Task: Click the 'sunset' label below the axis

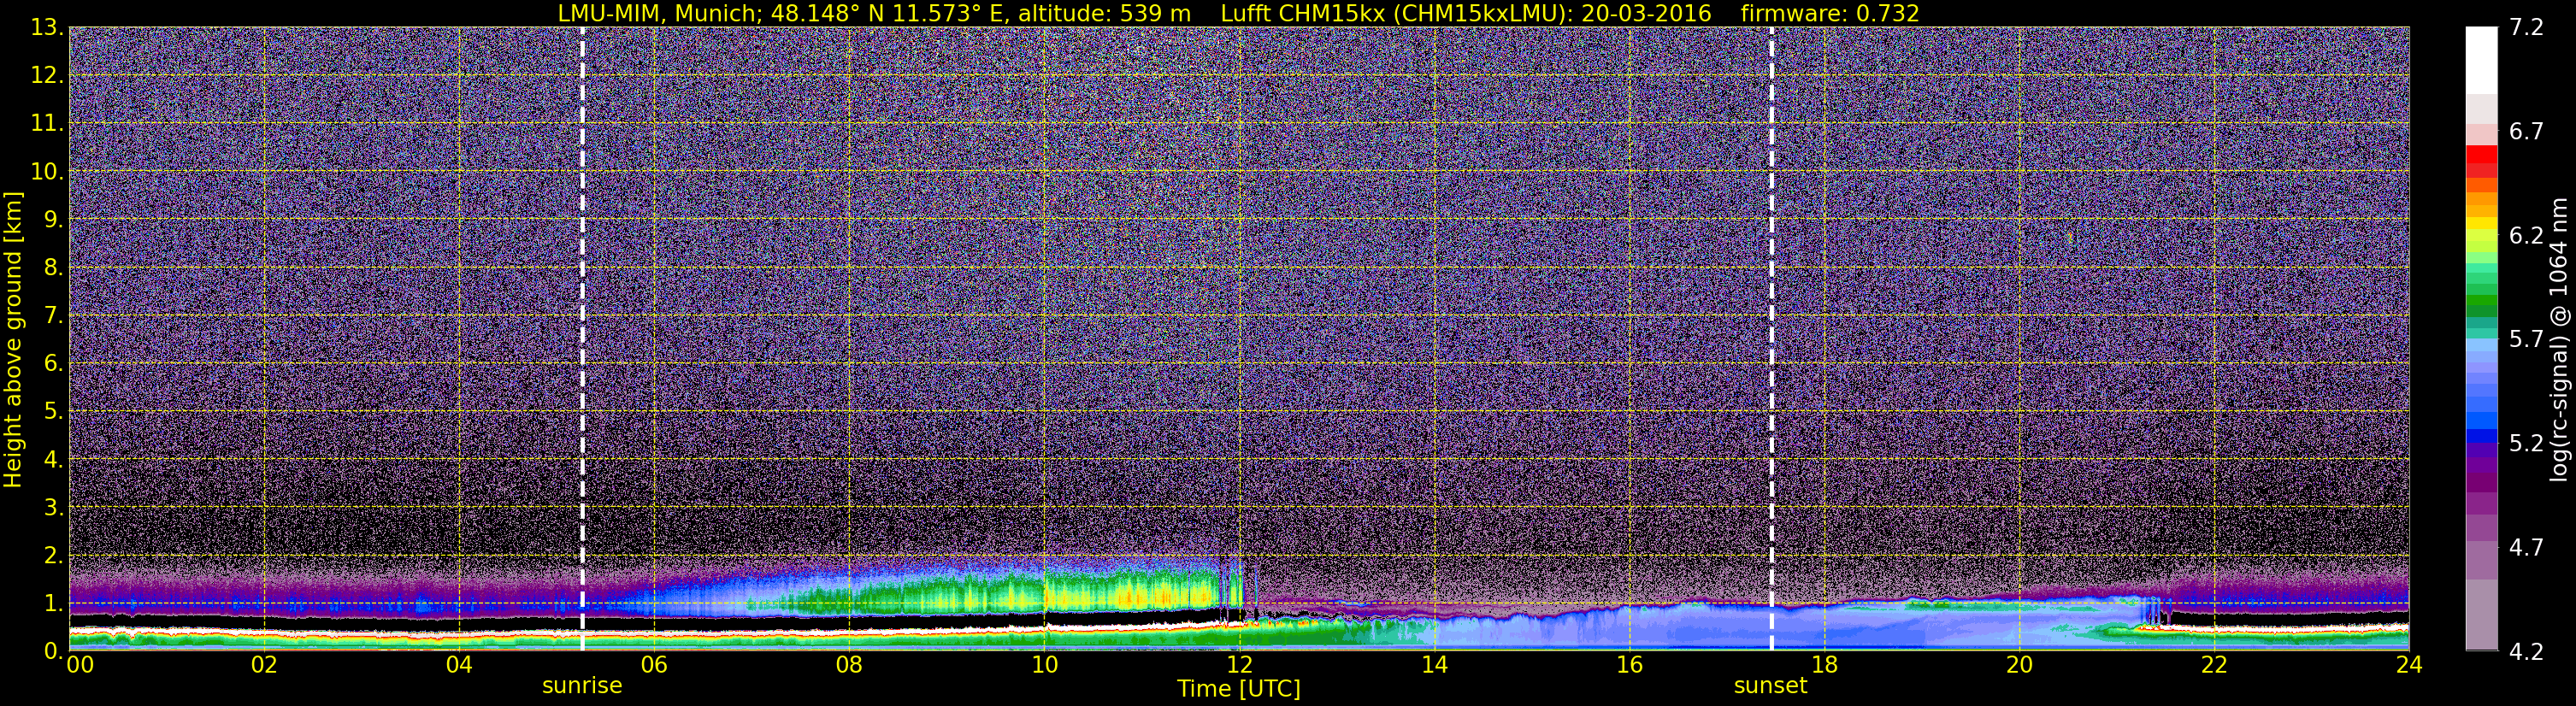Action: 1771,686
